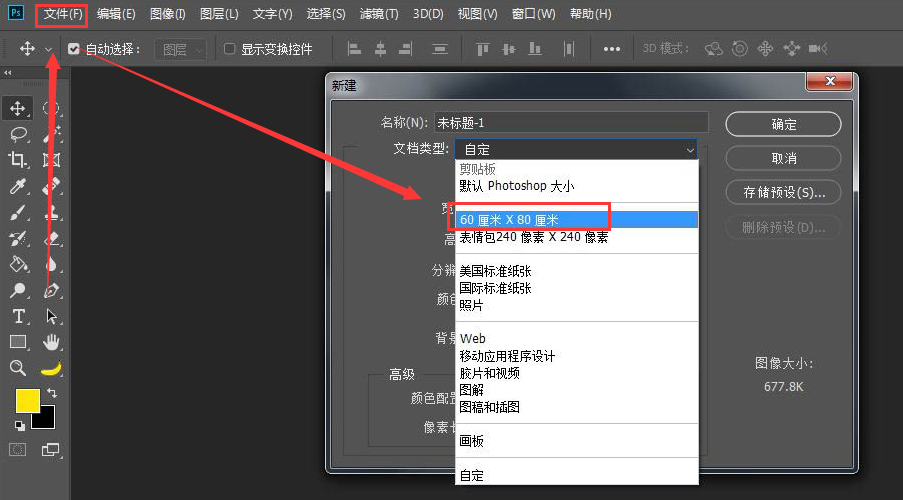Click the 取消 button
903x500 pixels.
tap(783, 158)
